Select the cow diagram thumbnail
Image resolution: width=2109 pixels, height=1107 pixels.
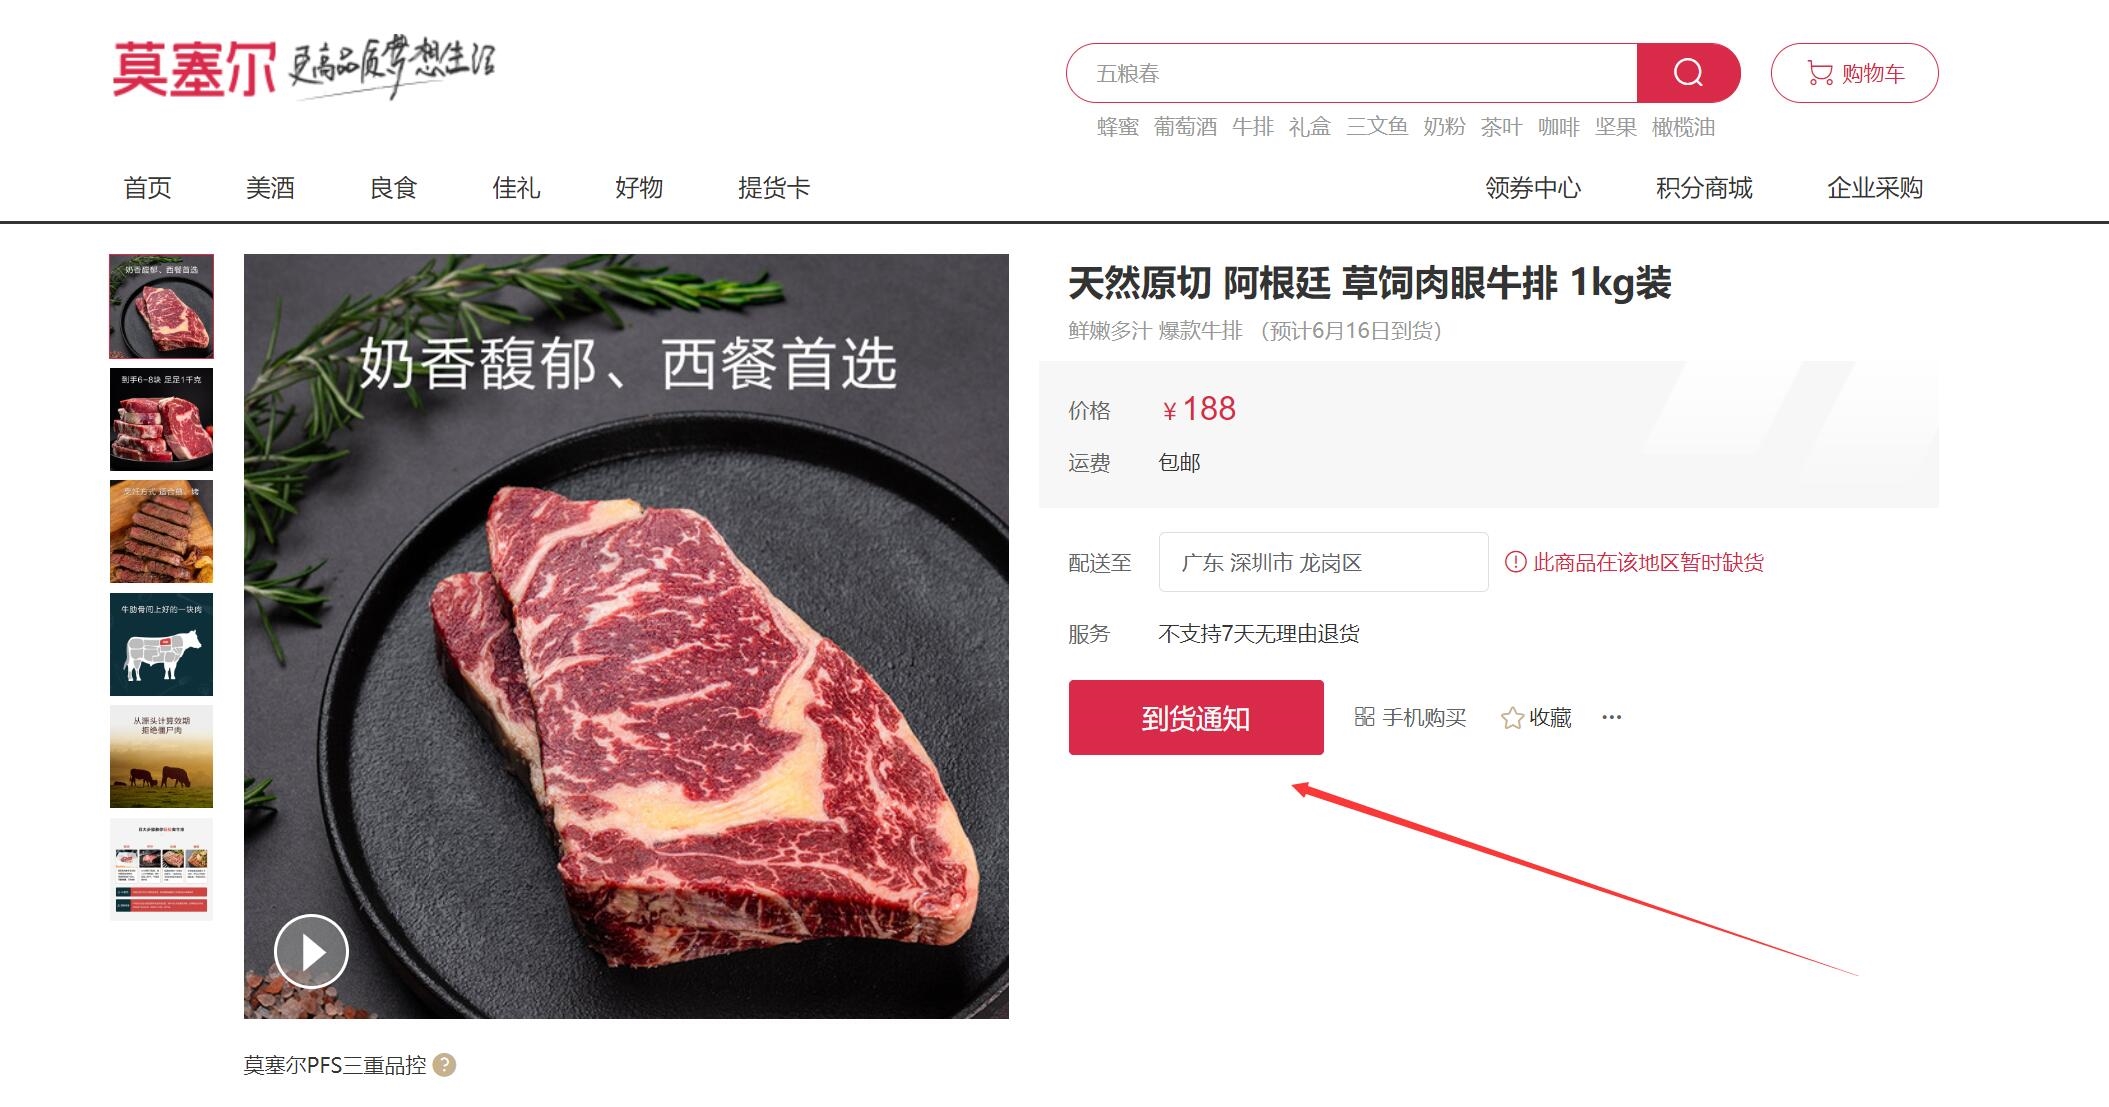point(161,644)
